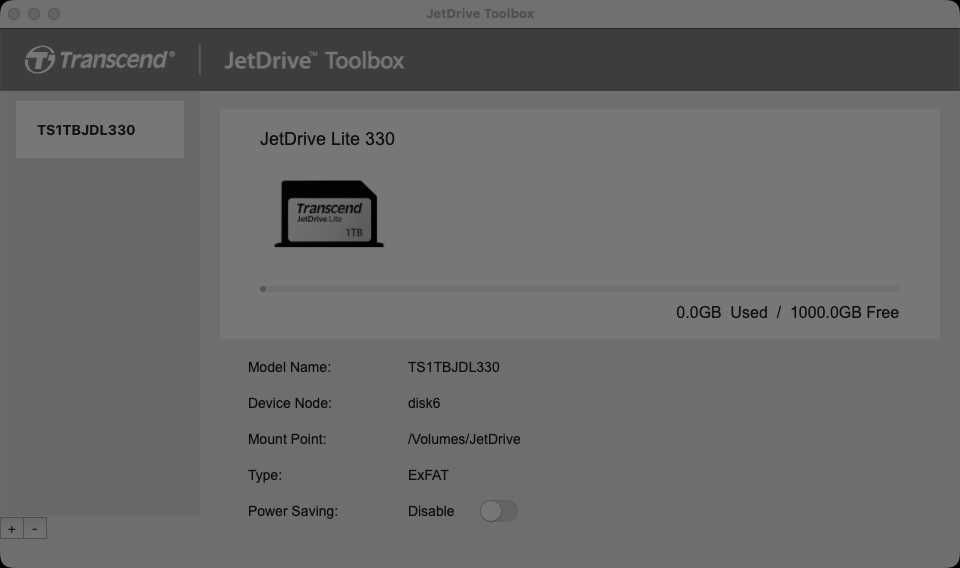The image size is (960, 568).
Task: Toggle the Power Saving switch
Action: pyautogui.click(x=498, y=511)
